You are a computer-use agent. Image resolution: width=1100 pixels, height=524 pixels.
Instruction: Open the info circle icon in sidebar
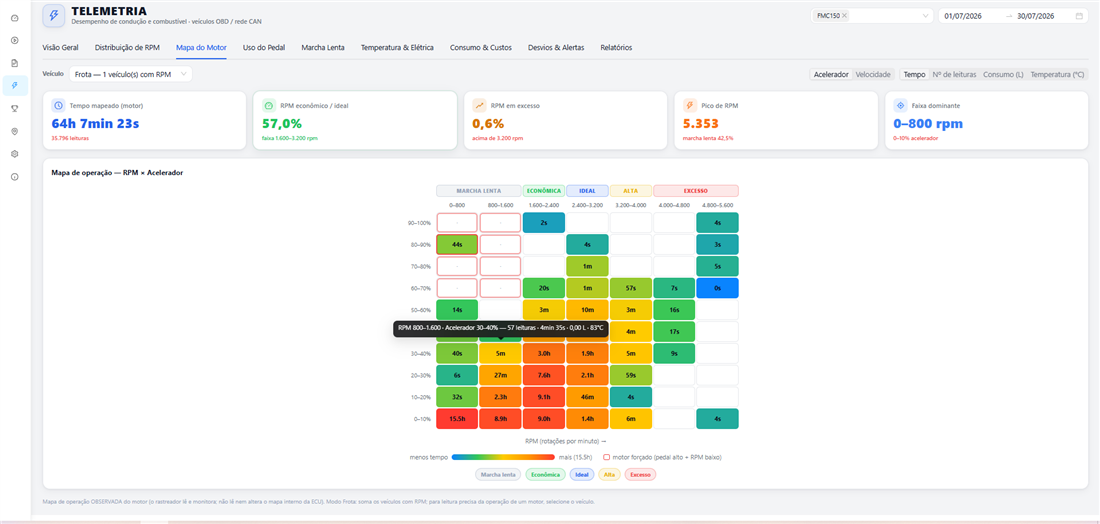pos(15,177)
